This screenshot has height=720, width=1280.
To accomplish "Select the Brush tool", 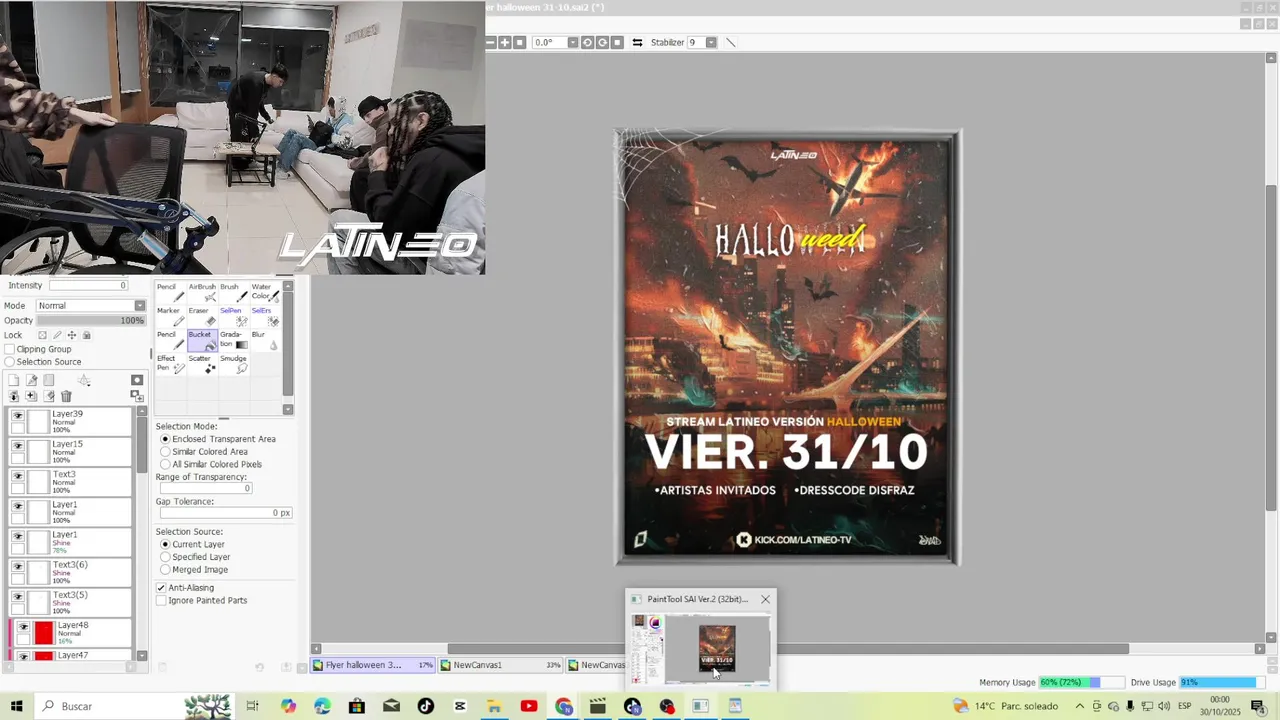I will (232, 292).
